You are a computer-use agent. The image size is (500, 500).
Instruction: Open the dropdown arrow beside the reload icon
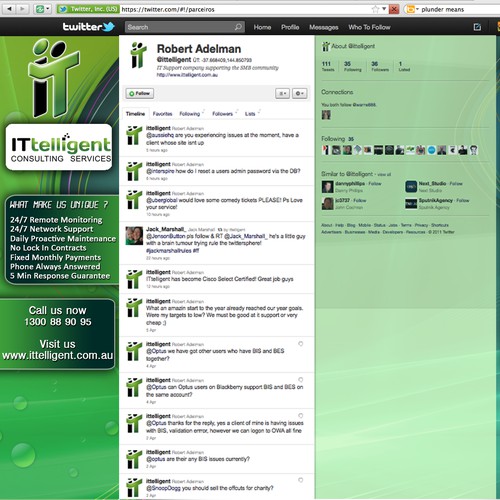point(48,9)
